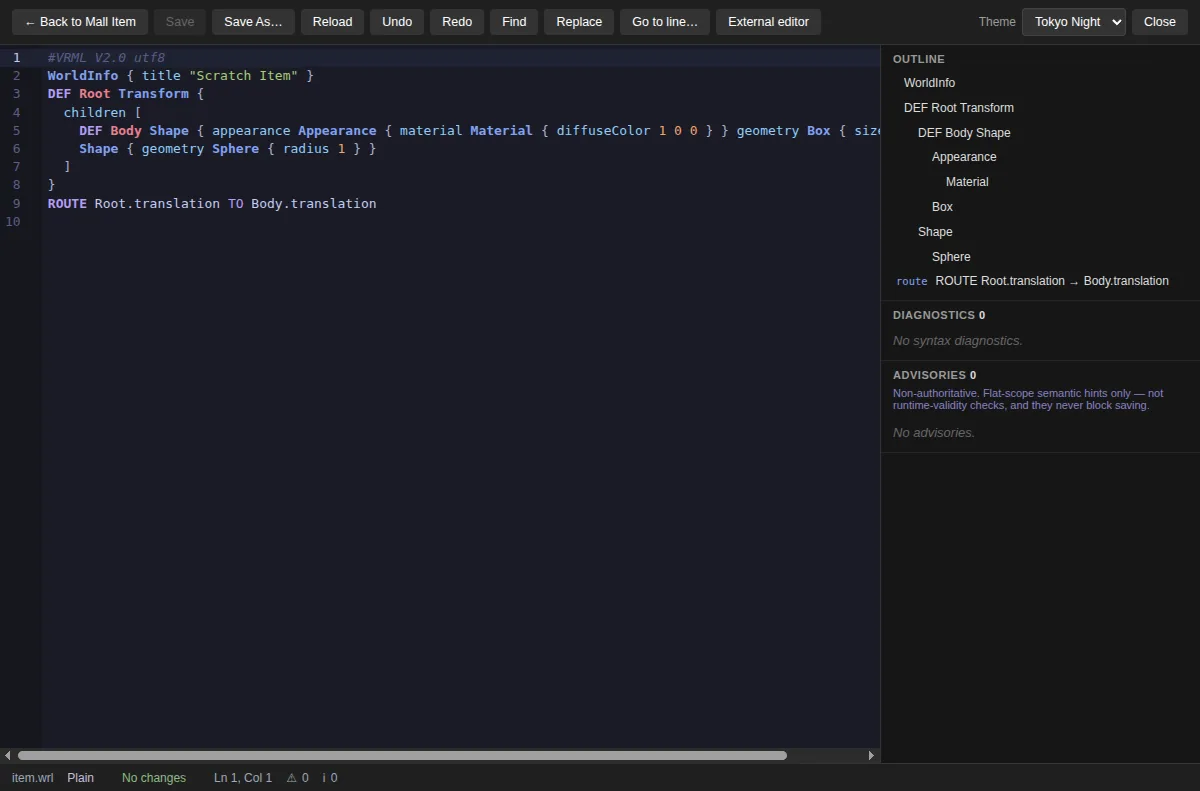Redo the last undone edit
This screenshot has width=1200, height=791.
point(457,22)
